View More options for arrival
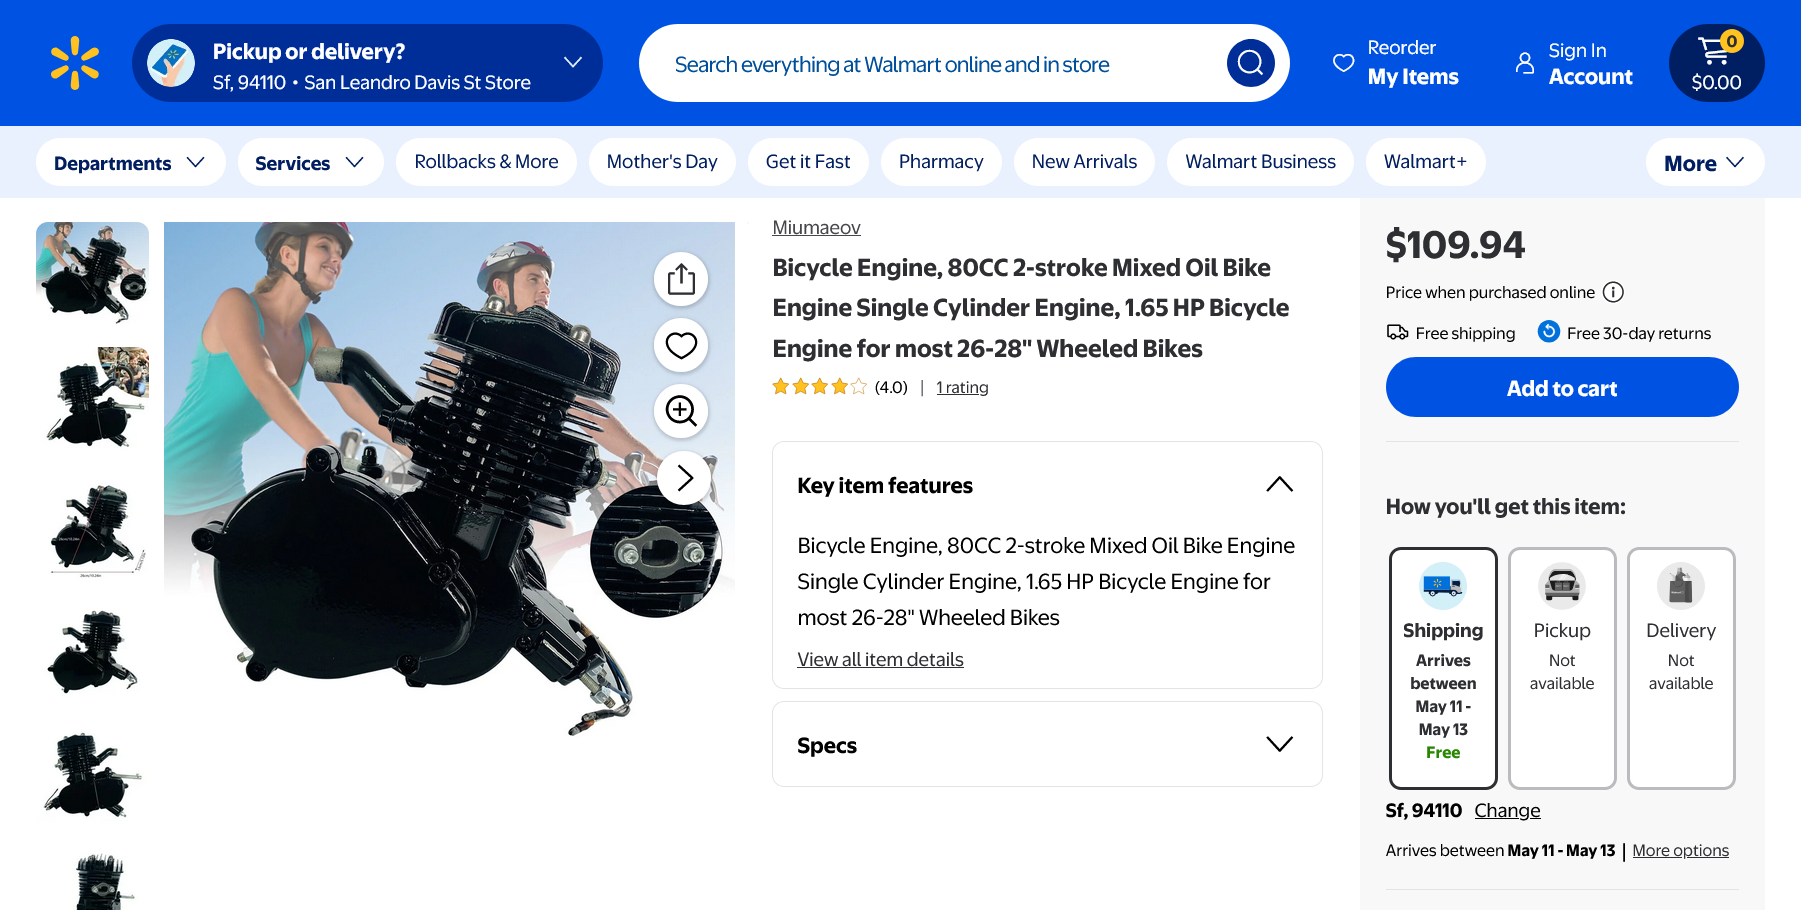The height and width of the screenshot is (910, 1801). coord(1680,850)
